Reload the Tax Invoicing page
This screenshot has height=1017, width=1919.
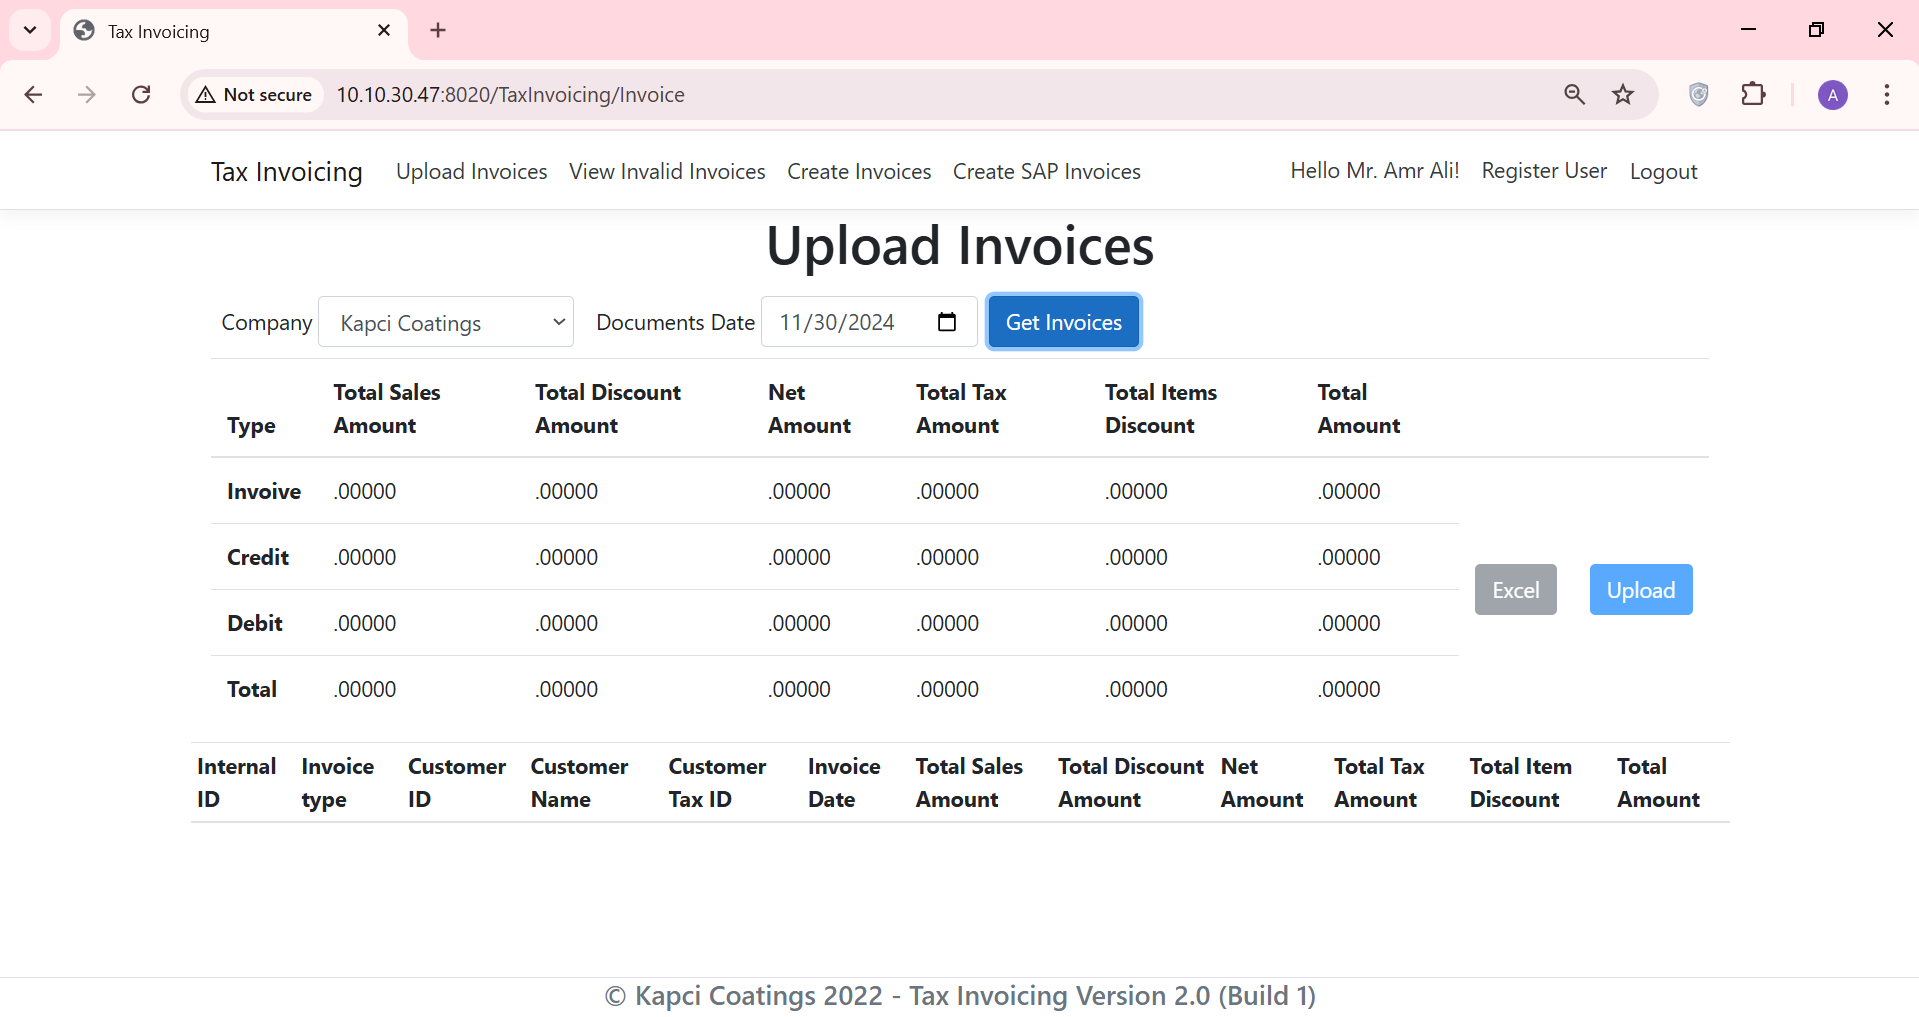point(141,94)
